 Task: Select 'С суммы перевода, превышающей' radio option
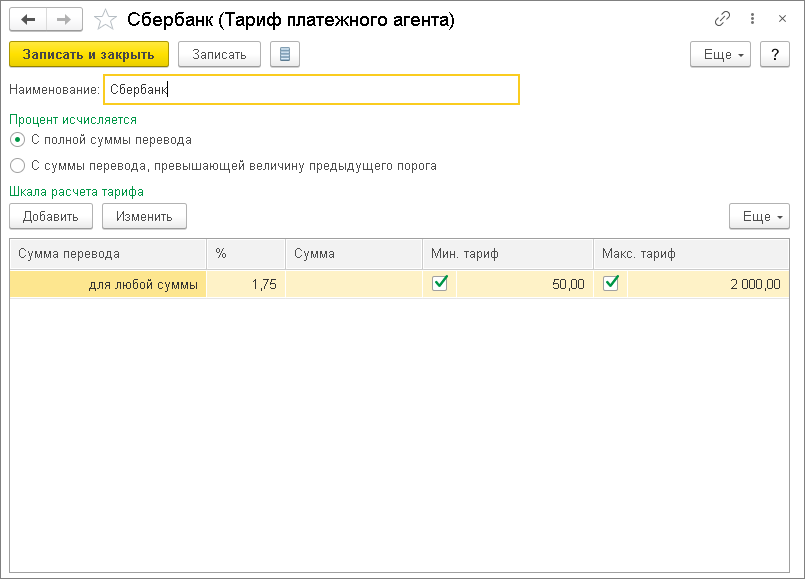click(x=17, y=166)
